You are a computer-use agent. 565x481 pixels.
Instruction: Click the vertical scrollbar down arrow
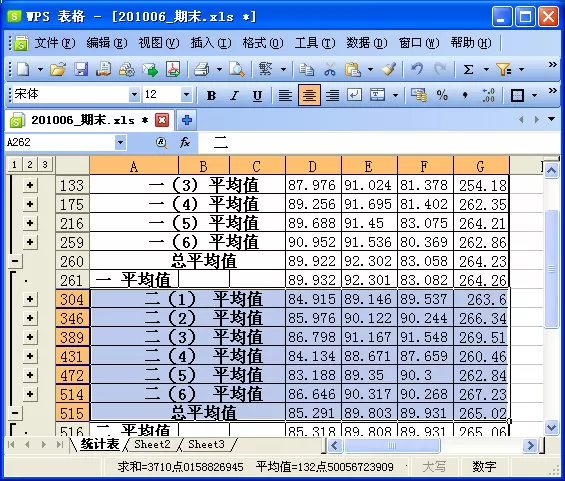[551, 428]
